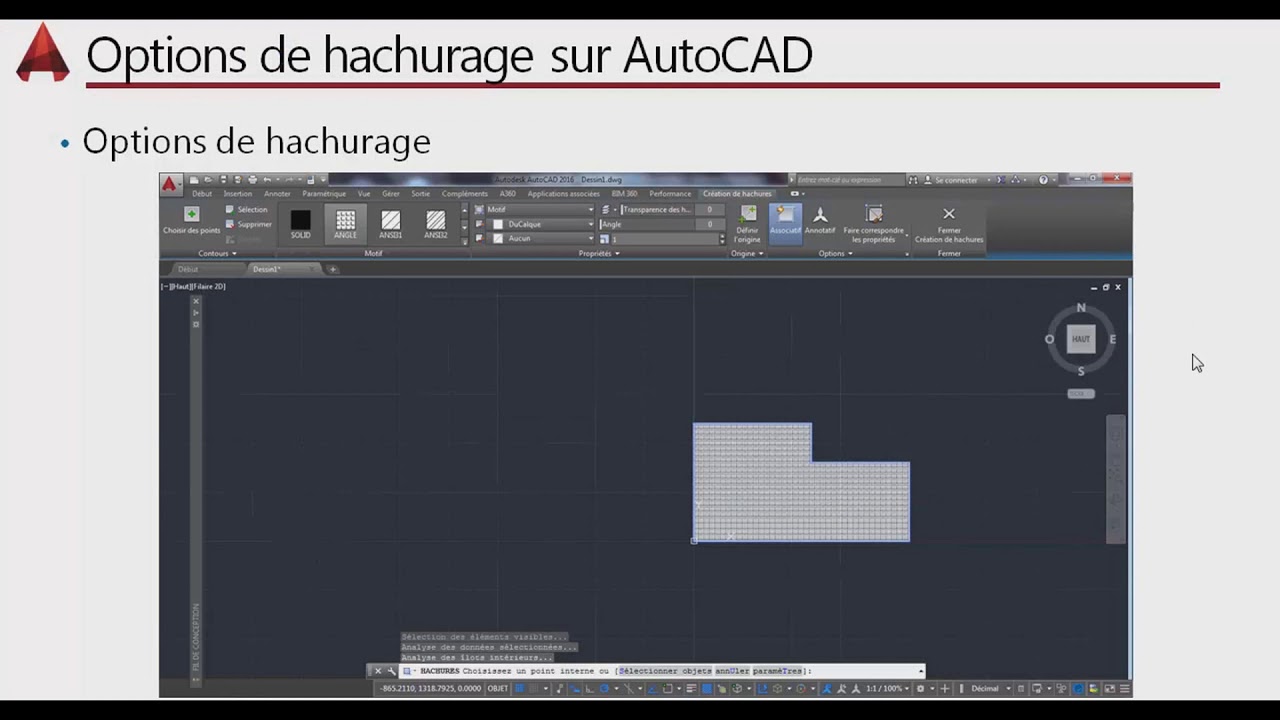Open the AutoCAD application menu

click(171, 184)
